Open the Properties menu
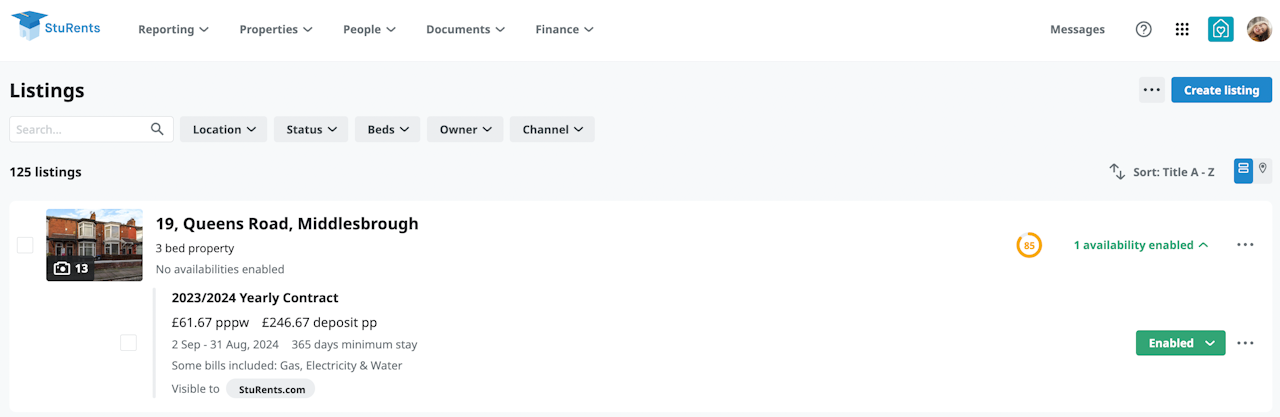The width and height of the screenshot is (1280, 417). tap(276, 30)
